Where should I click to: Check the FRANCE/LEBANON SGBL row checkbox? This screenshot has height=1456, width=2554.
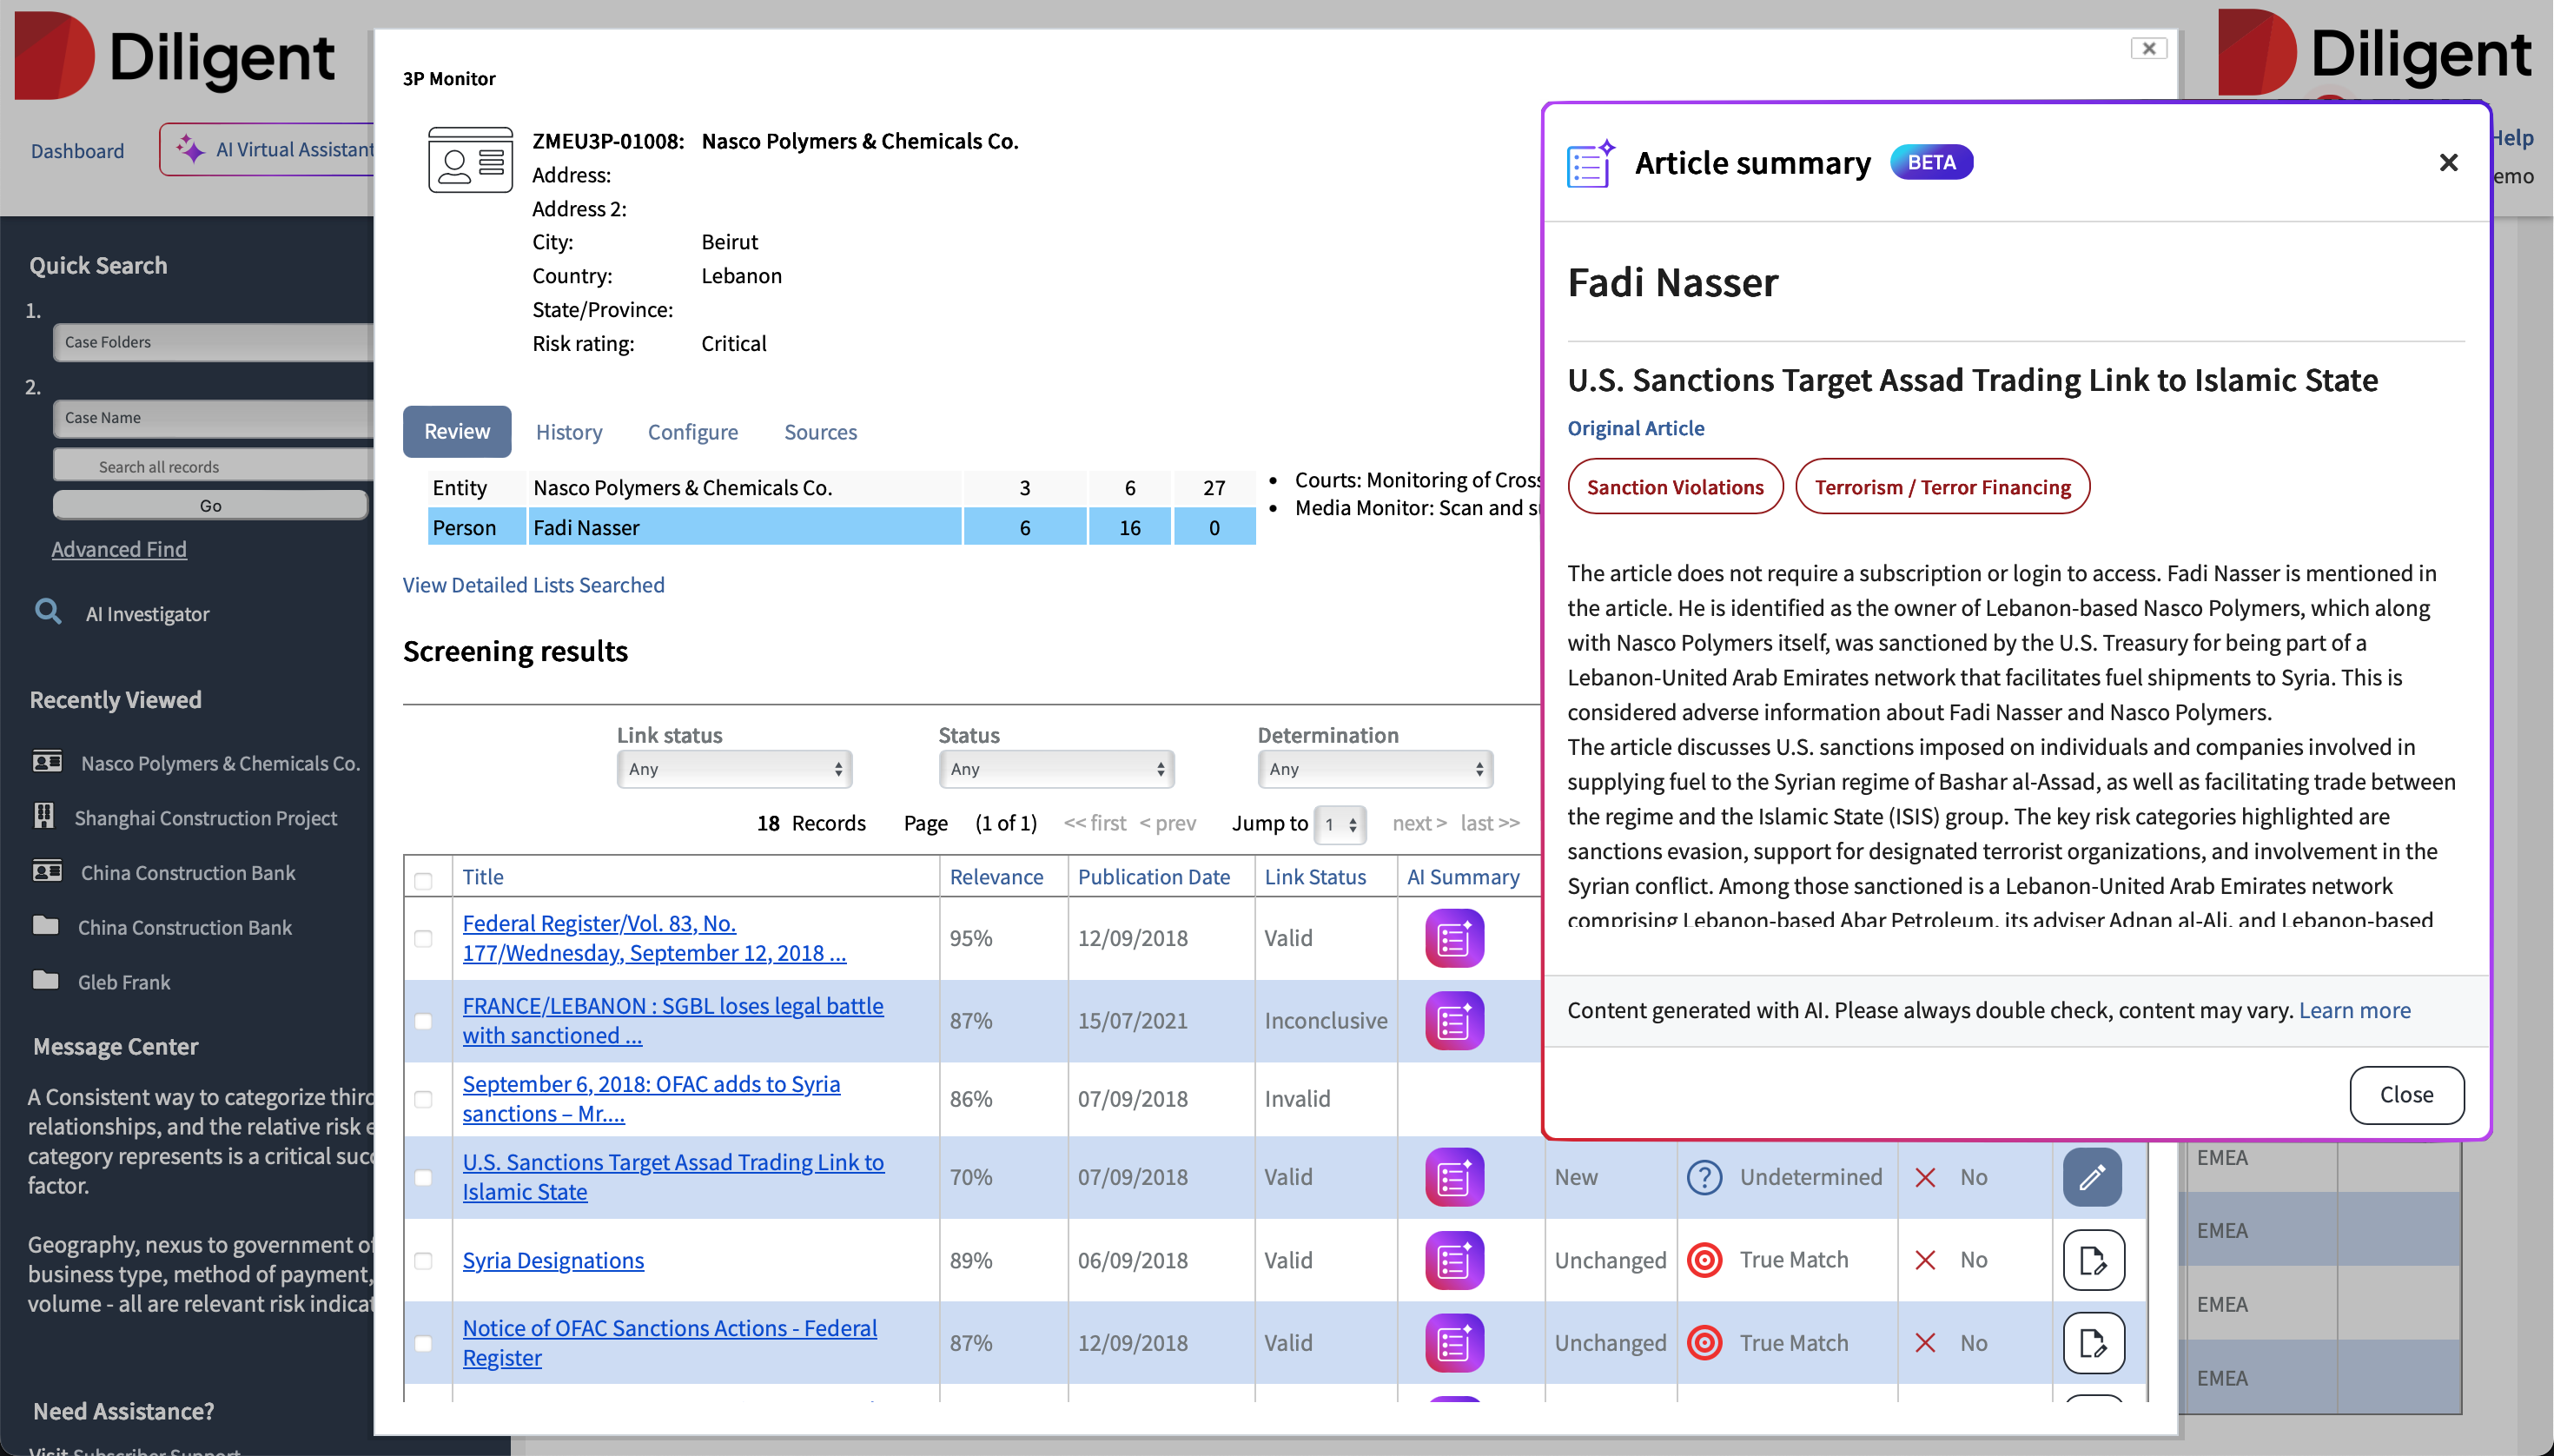[423, 1021]
